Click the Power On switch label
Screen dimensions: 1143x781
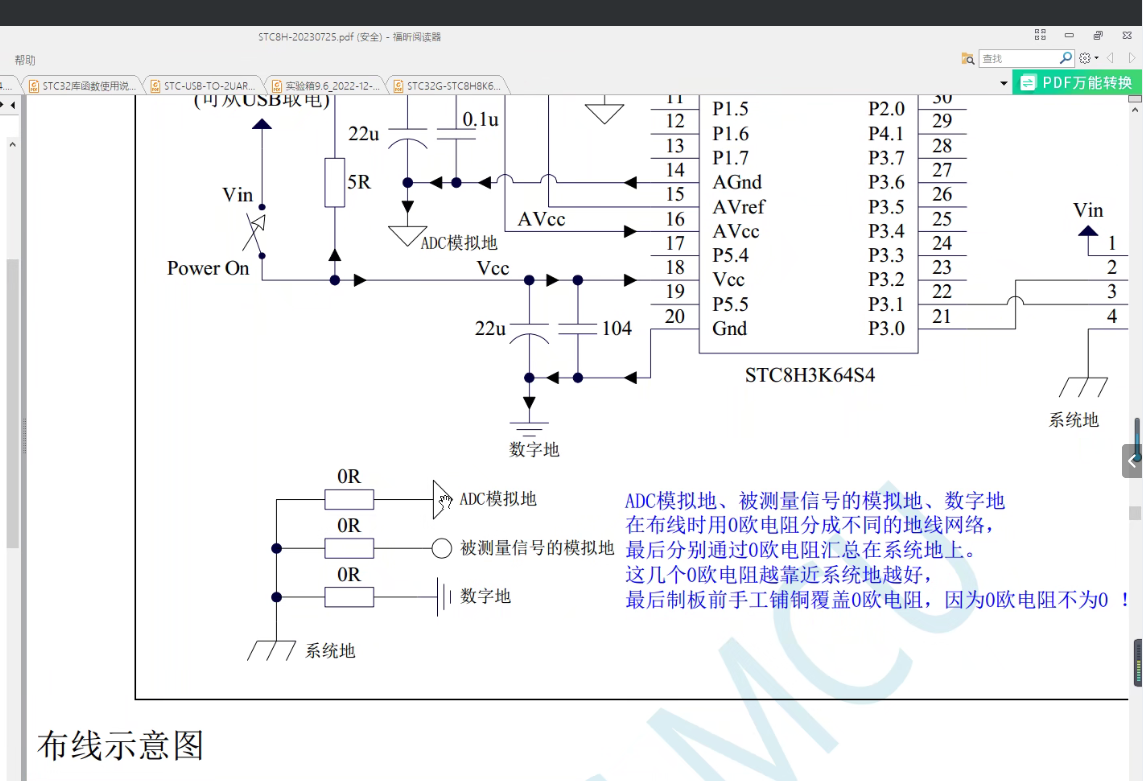(x=208, y=268)
